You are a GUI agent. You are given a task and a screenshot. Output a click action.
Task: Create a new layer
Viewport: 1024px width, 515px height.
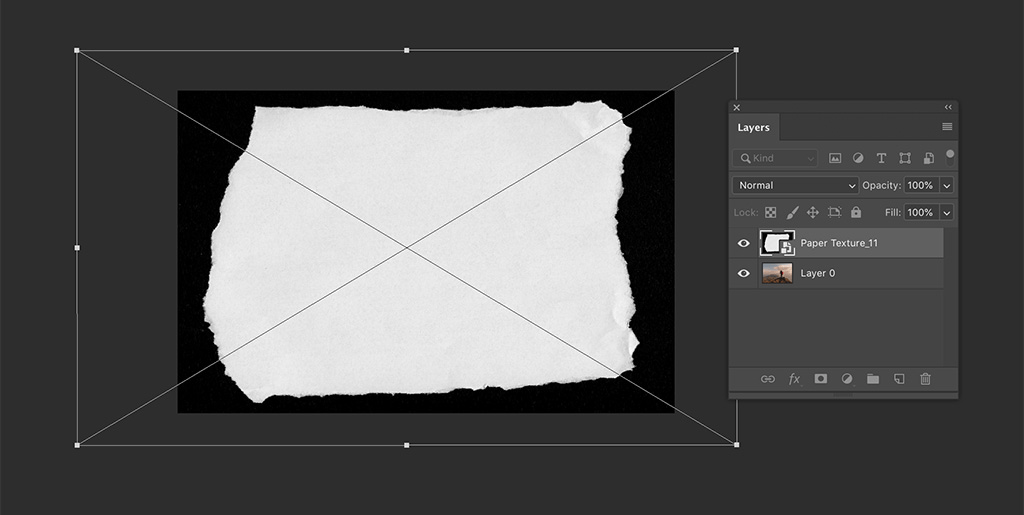coord(899,379)
